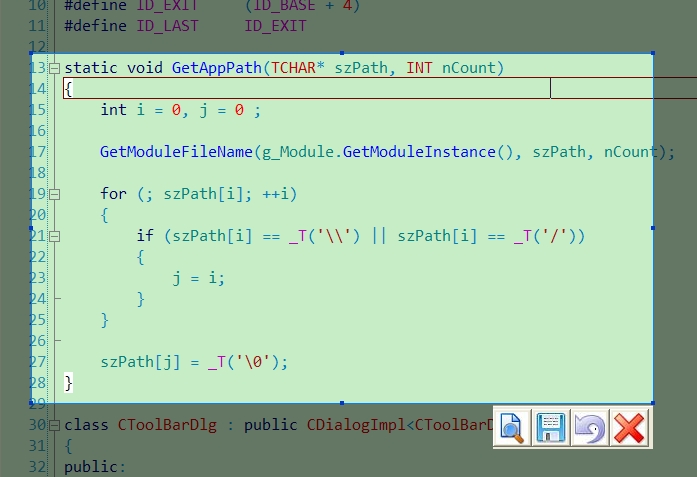Collapse the for loop fold marker on line 19
This screenshot has height=477, width=697.
(x=54, y=194)
